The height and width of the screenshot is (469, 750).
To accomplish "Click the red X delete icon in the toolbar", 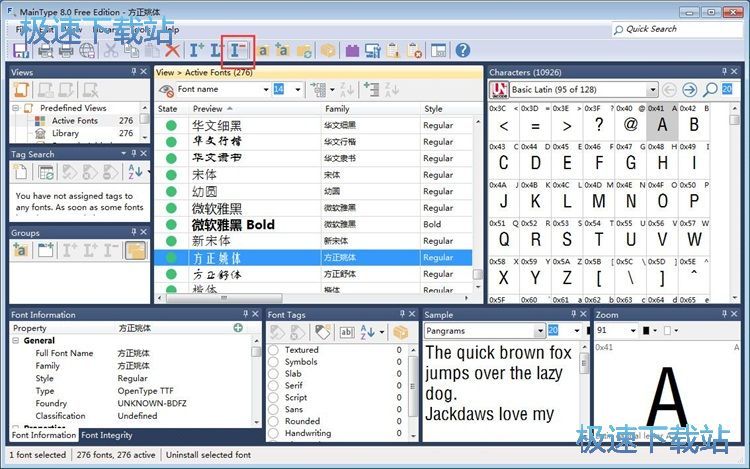I will pos(172,50).
